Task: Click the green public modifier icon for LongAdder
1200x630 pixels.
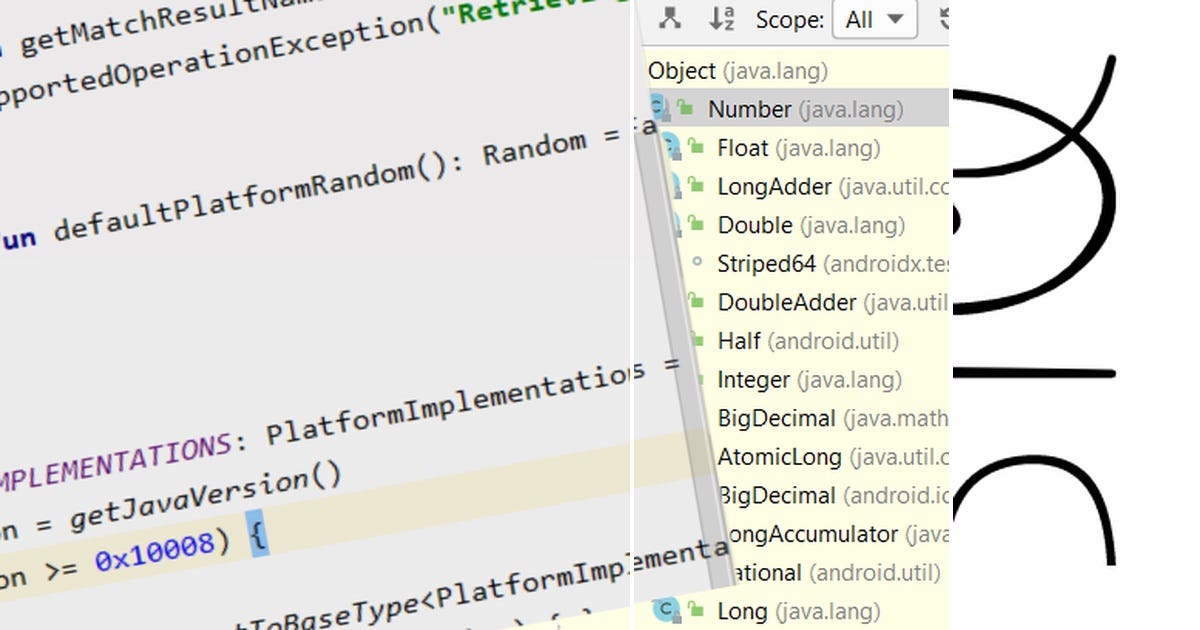Action: 694,187
